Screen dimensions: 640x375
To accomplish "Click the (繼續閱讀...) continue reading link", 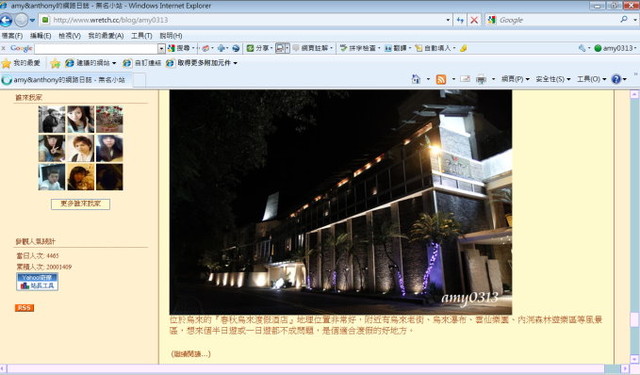I will pyautogui.click(x=191, y=354).
